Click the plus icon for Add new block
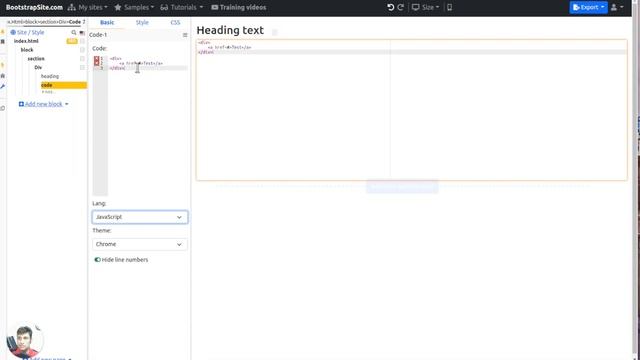Viewport: 640px width, 360px height. pyautogui.click(x=21, y=104)
